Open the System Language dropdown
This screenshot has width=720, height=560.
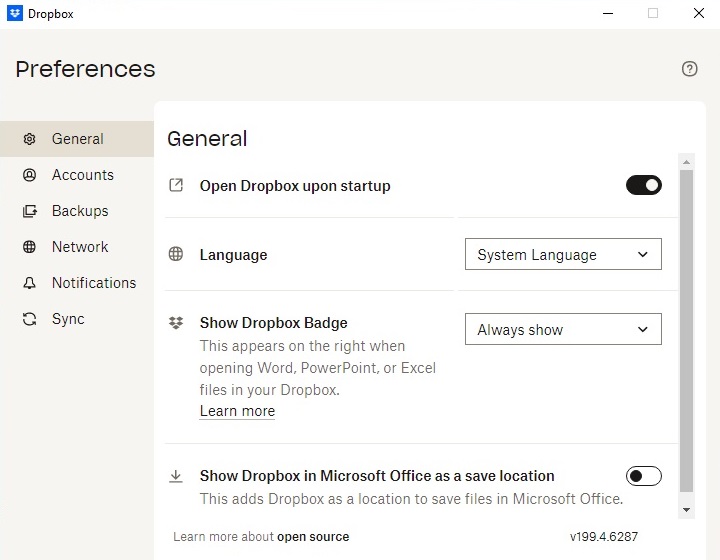(563, 254)
